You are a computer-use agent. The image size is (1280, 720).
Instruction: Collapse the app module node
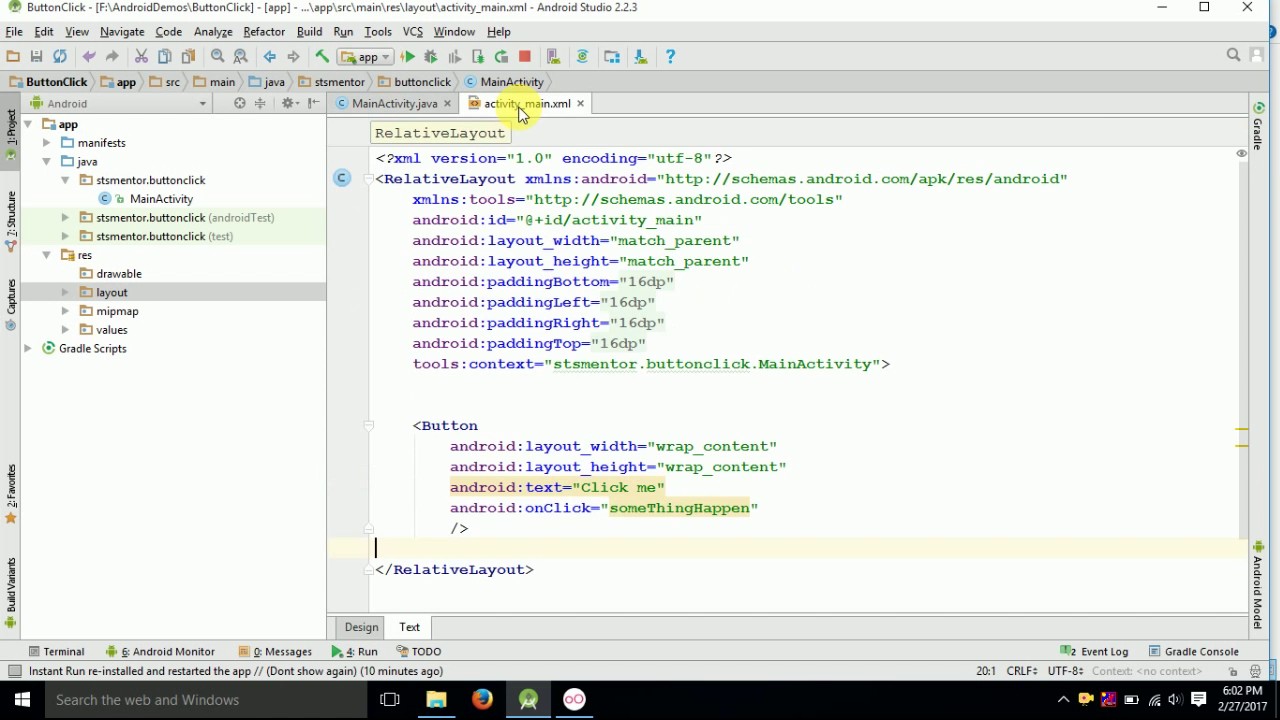[28, 124]
